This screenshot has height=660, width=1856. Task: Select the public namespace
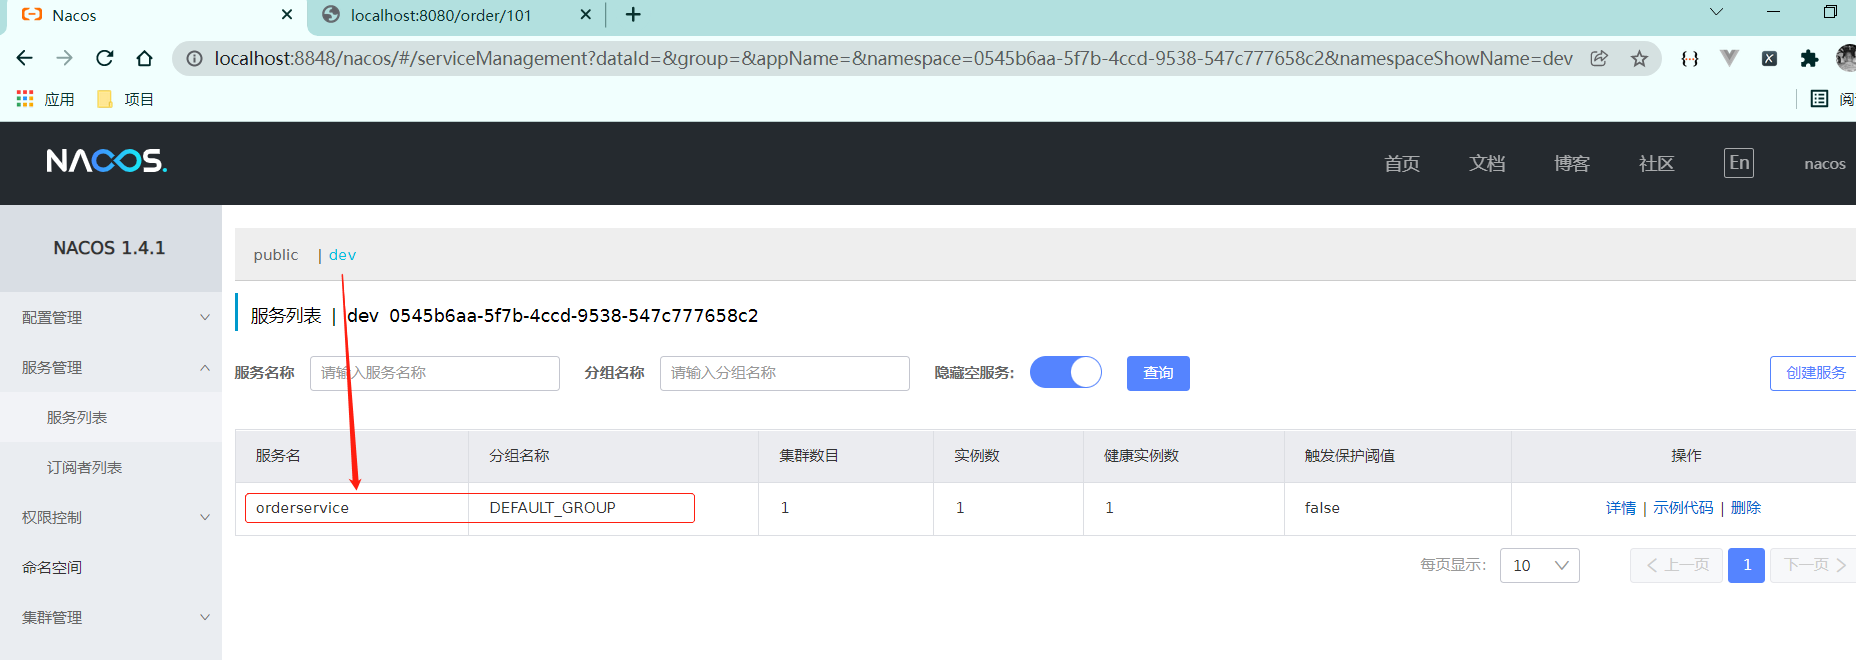pyautogui.click(x=276, y=255)
